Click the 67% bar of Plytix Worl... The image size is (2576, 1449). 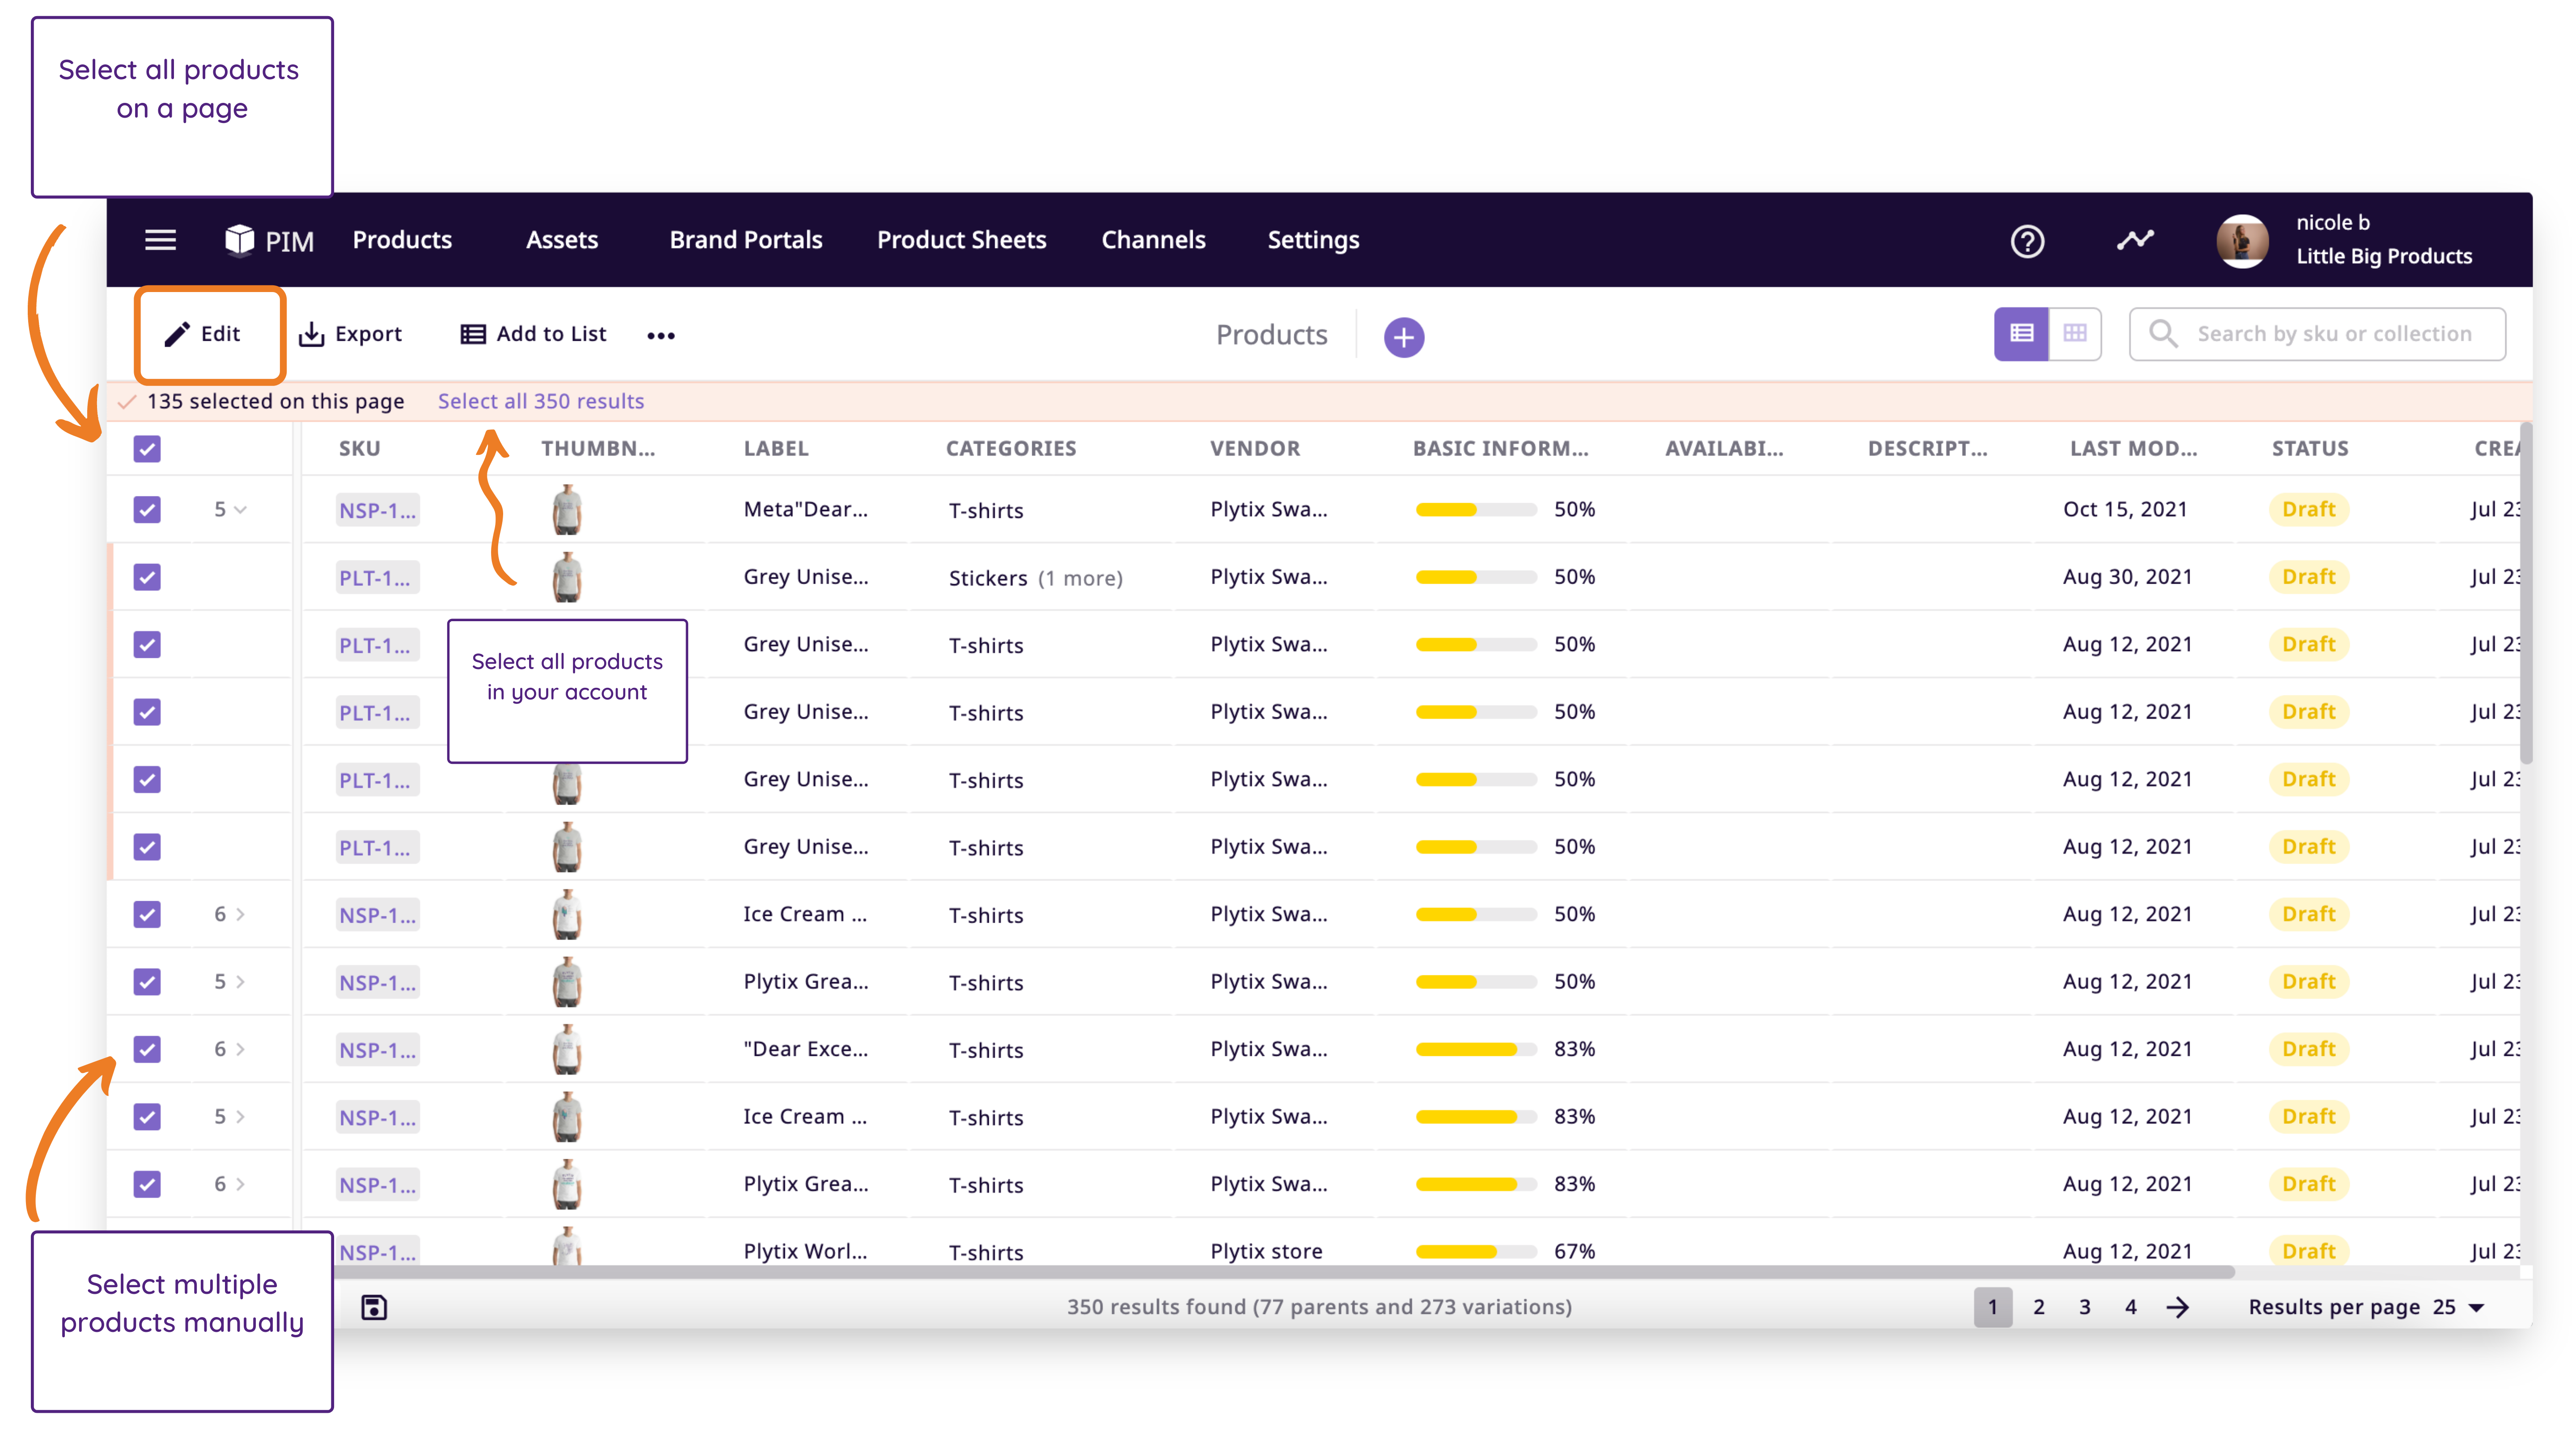pyautogui.click(x=1476, y=1252)
